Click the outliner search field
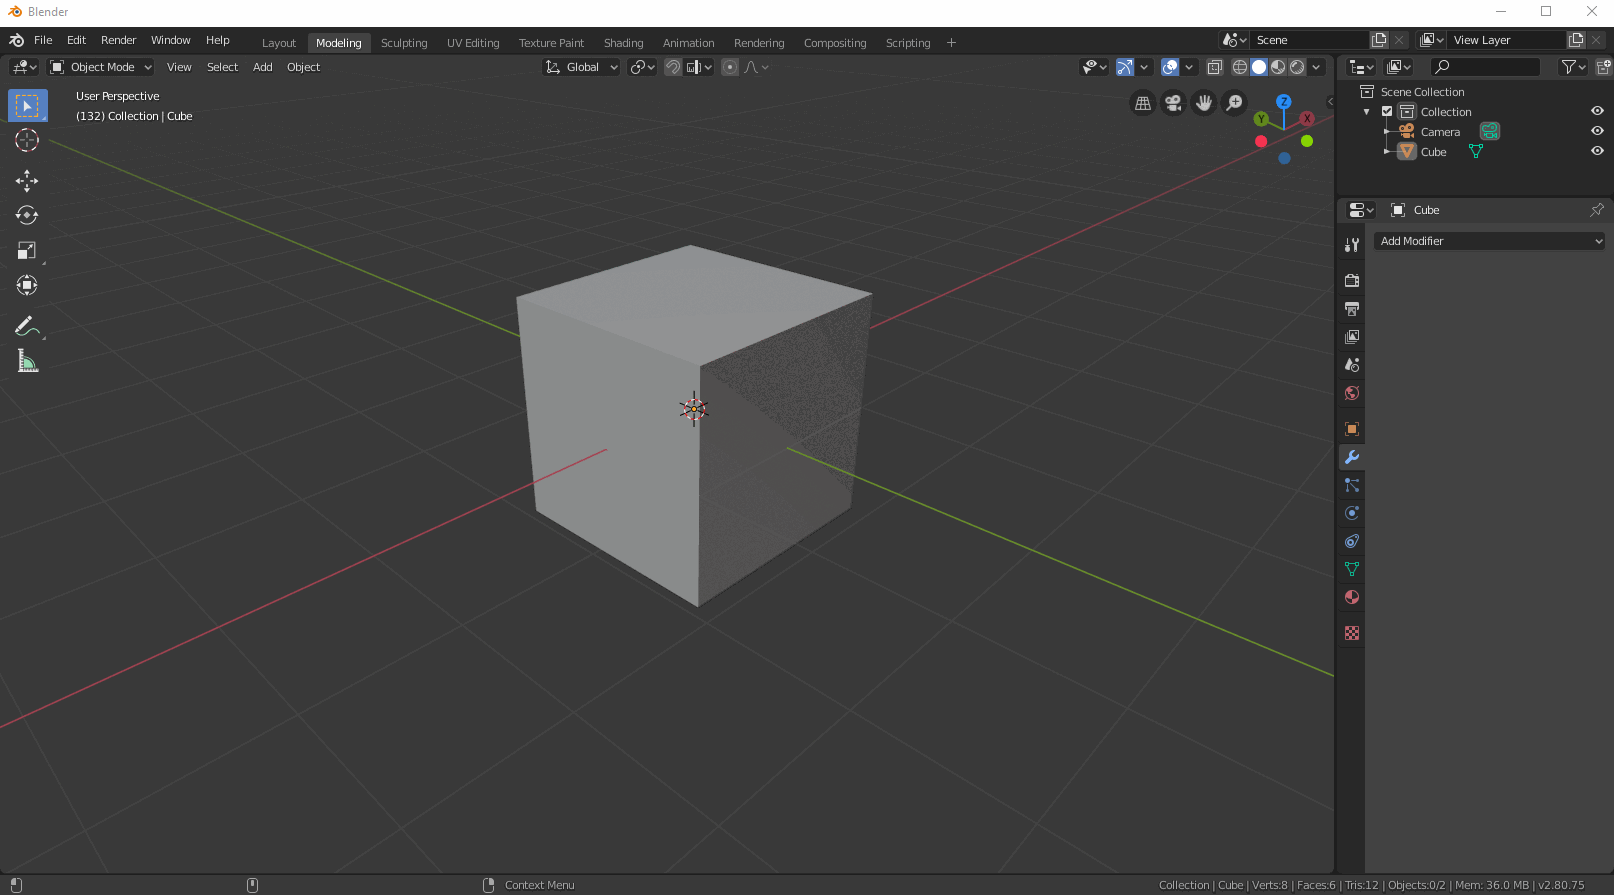Screen dimensions: 1614x895 click(x=1485, y=67)
